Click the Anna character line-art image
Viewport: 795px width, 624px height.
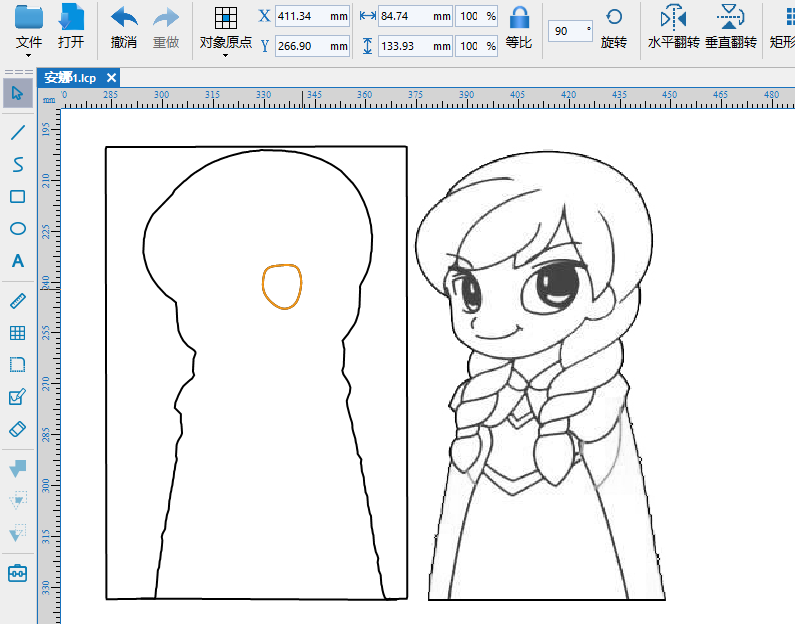point(541,375)
